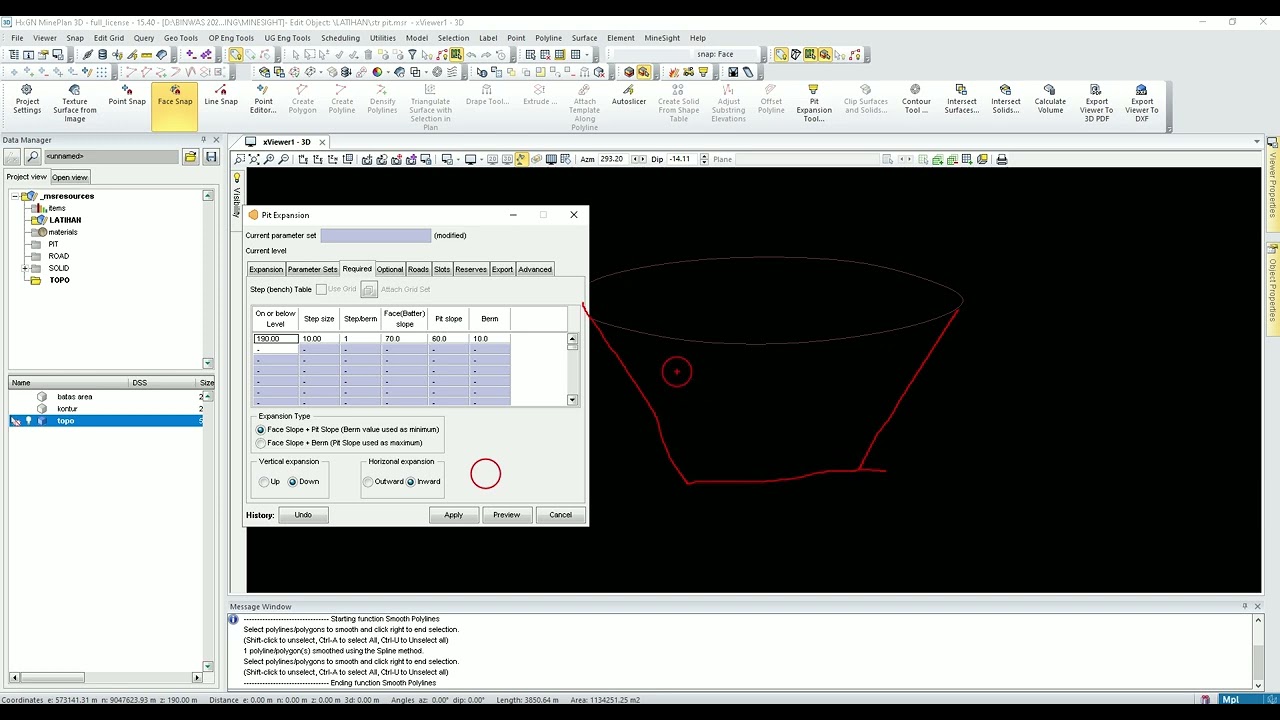
Task: Pin the Data Manager panel
Action: (203, 140)
